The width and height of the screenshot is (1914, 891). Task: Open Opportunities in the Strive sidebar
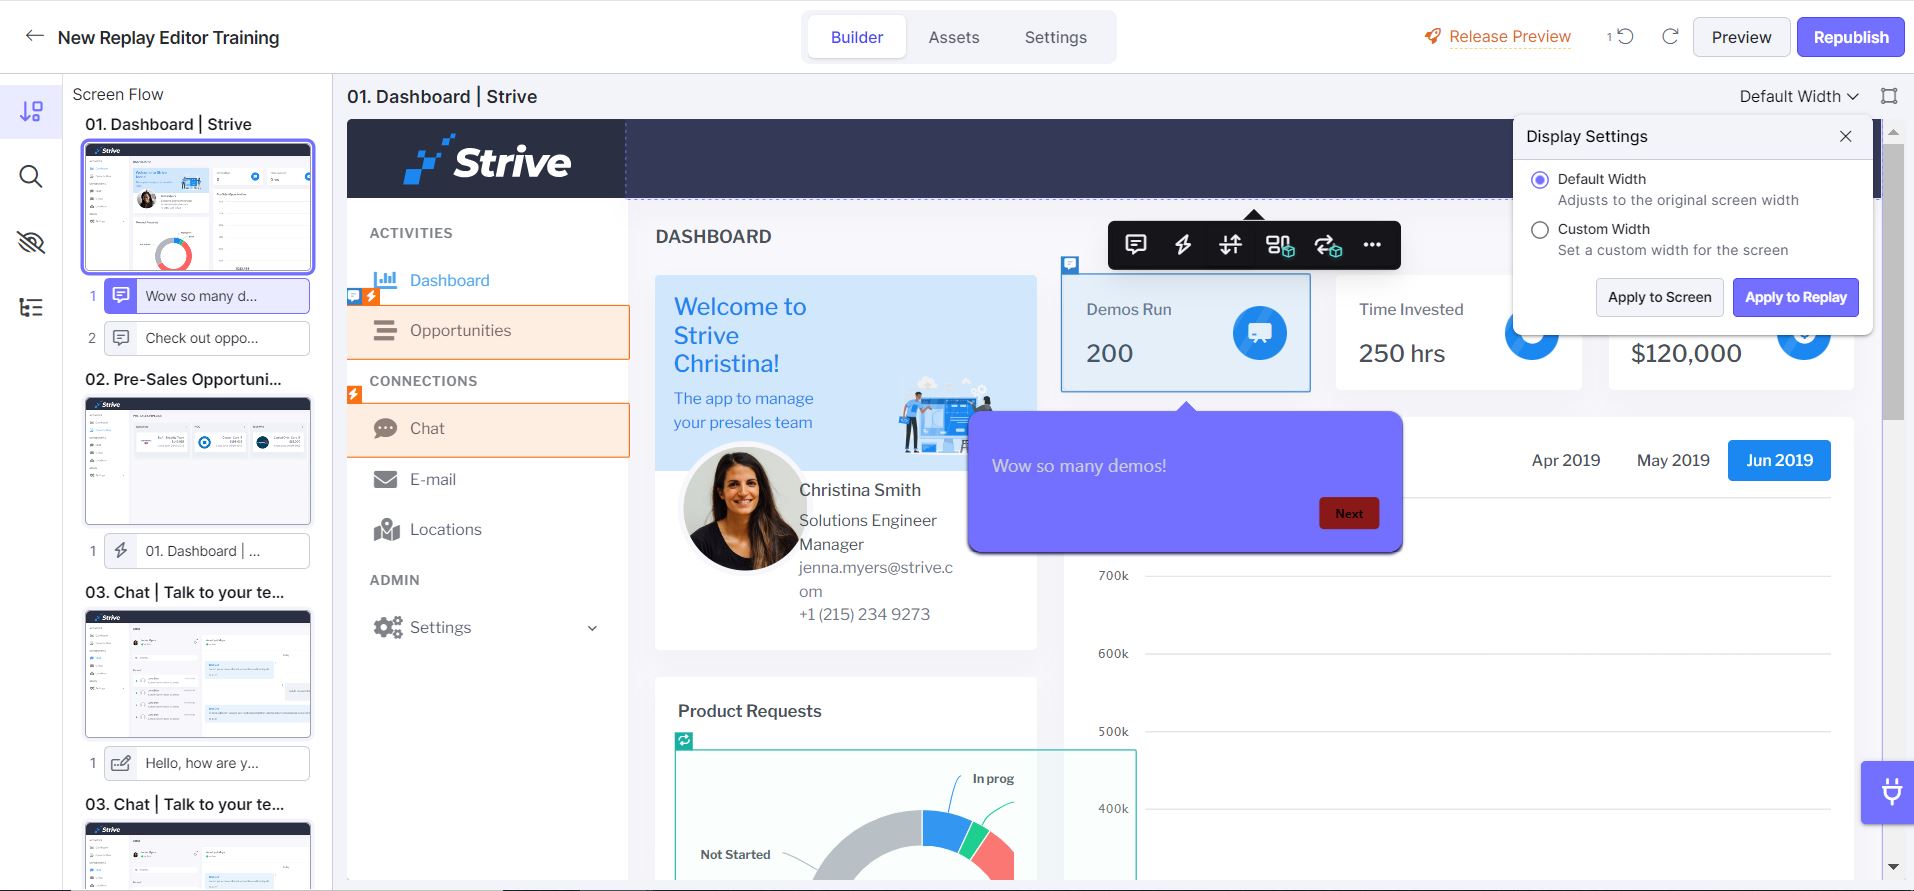[x=488, y=331]
